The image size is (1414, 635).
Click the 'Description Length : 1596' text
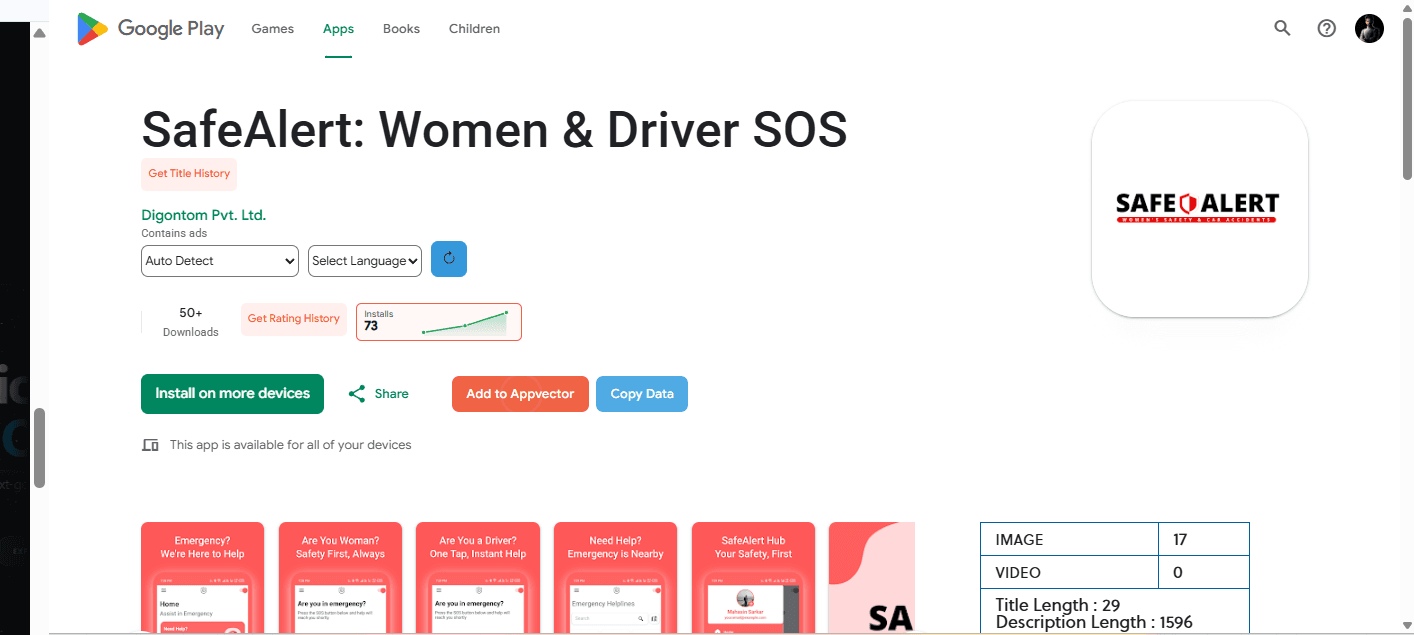pyautogui.click(x=1094, y=623)
